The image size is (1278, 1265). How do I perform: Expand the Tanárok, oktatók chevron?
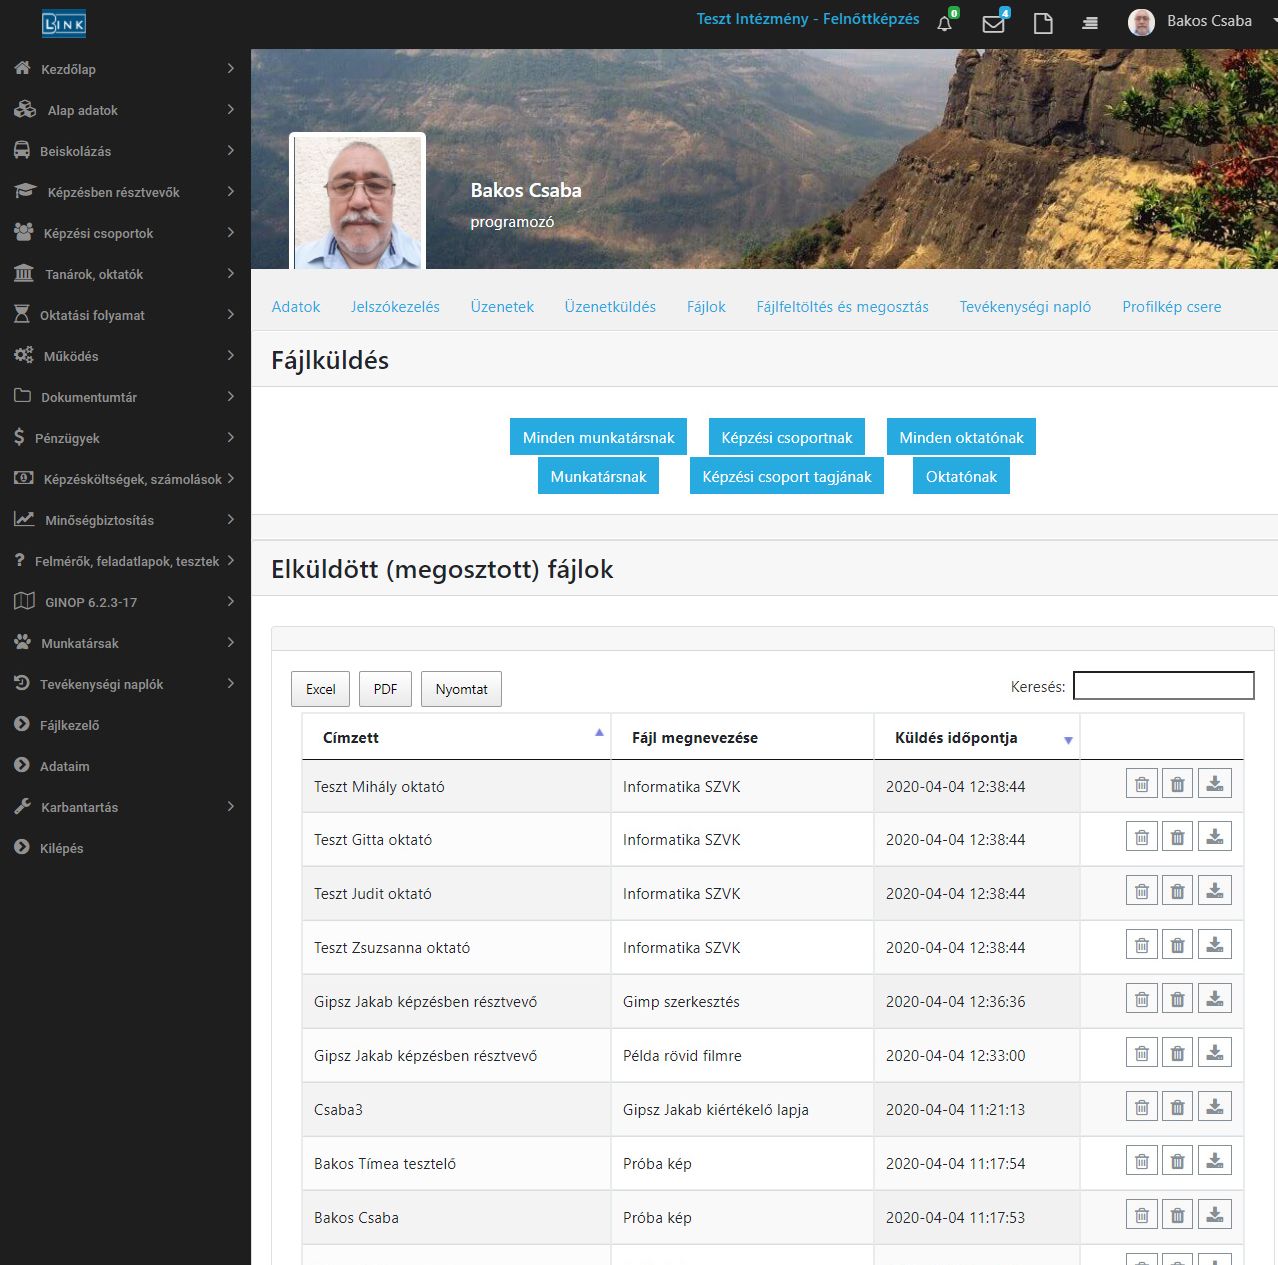[x=231, y=273]
